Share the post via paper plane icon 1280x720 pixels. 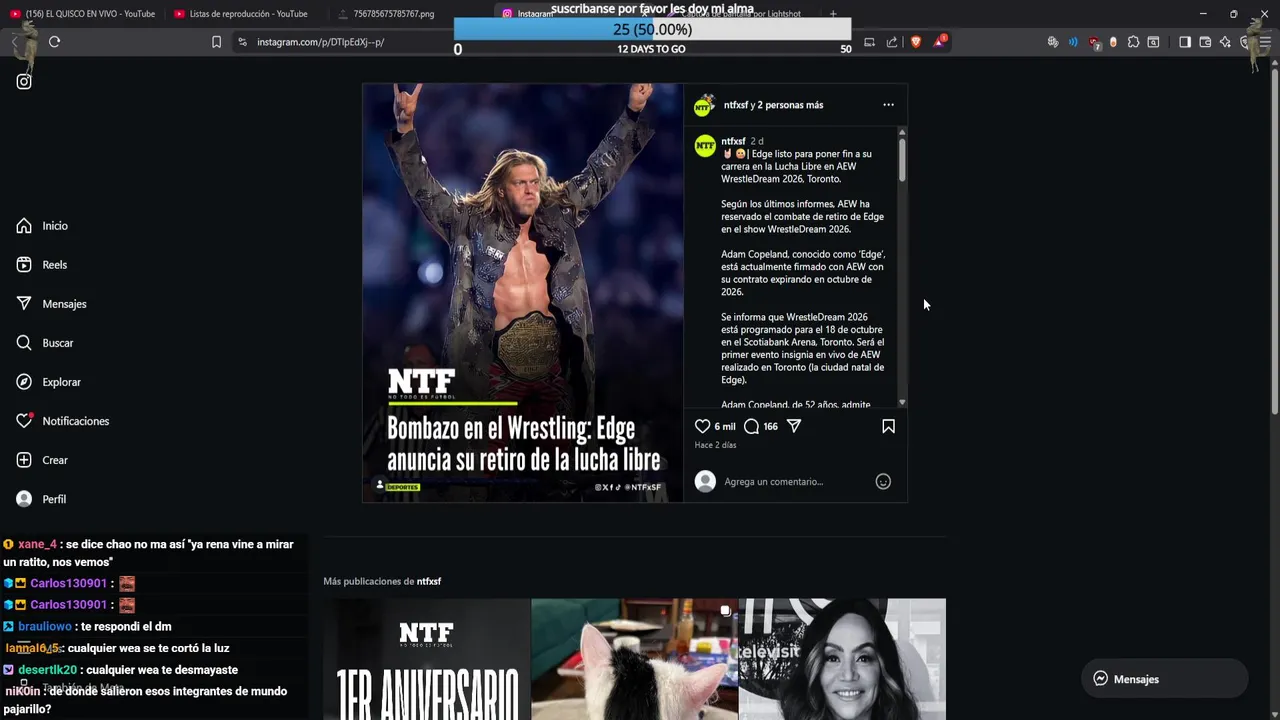point(794,426)
